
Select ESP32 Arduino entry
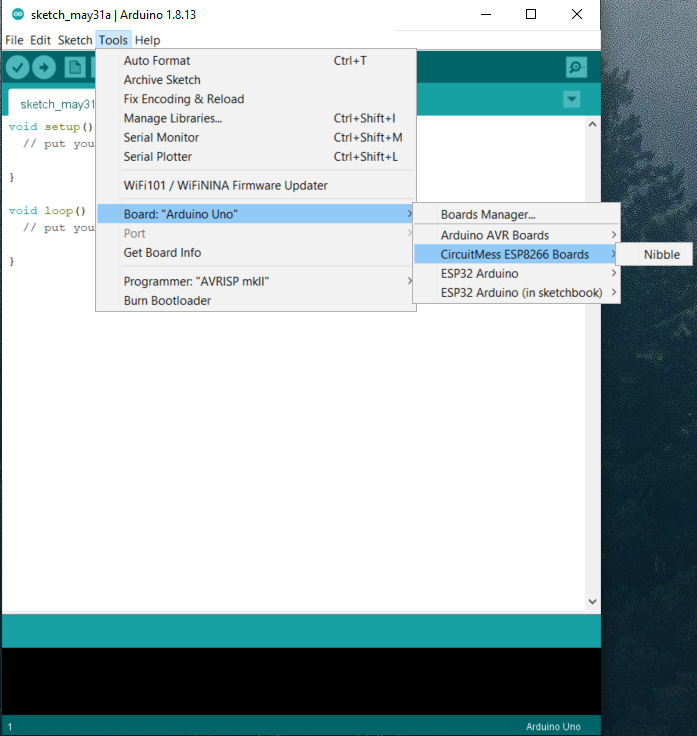(x=516, y=274)
